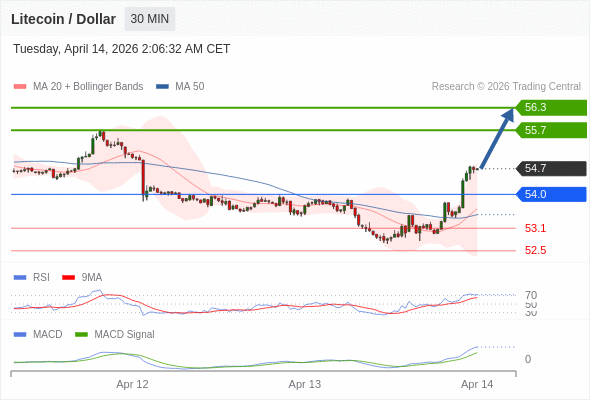590x400 pixels.
Task: Click the 54.0 blue pivot label
Action: [551, 194]
